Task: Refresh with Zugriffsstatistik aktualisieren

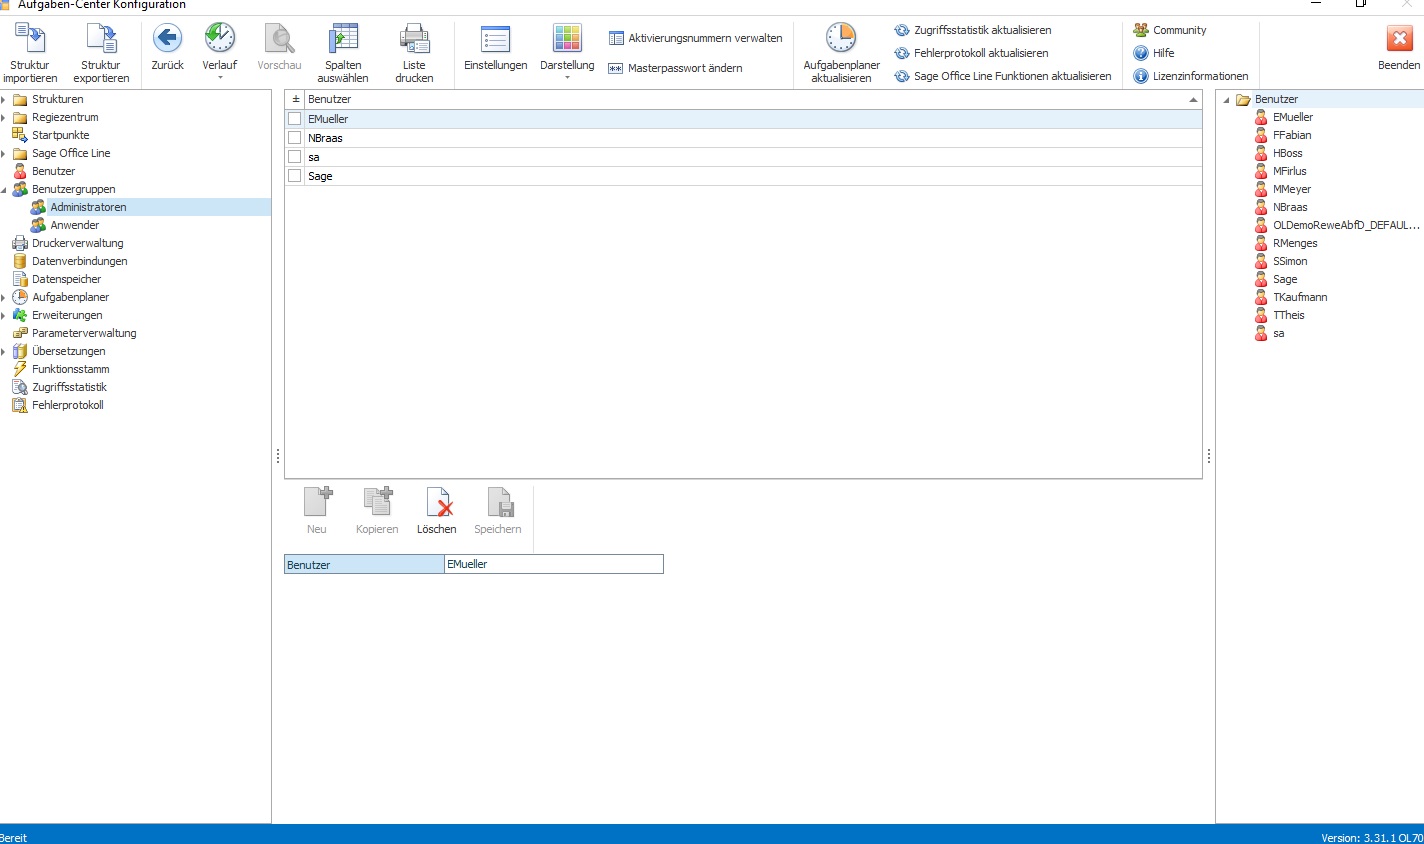Action: [x=972, y=30]
